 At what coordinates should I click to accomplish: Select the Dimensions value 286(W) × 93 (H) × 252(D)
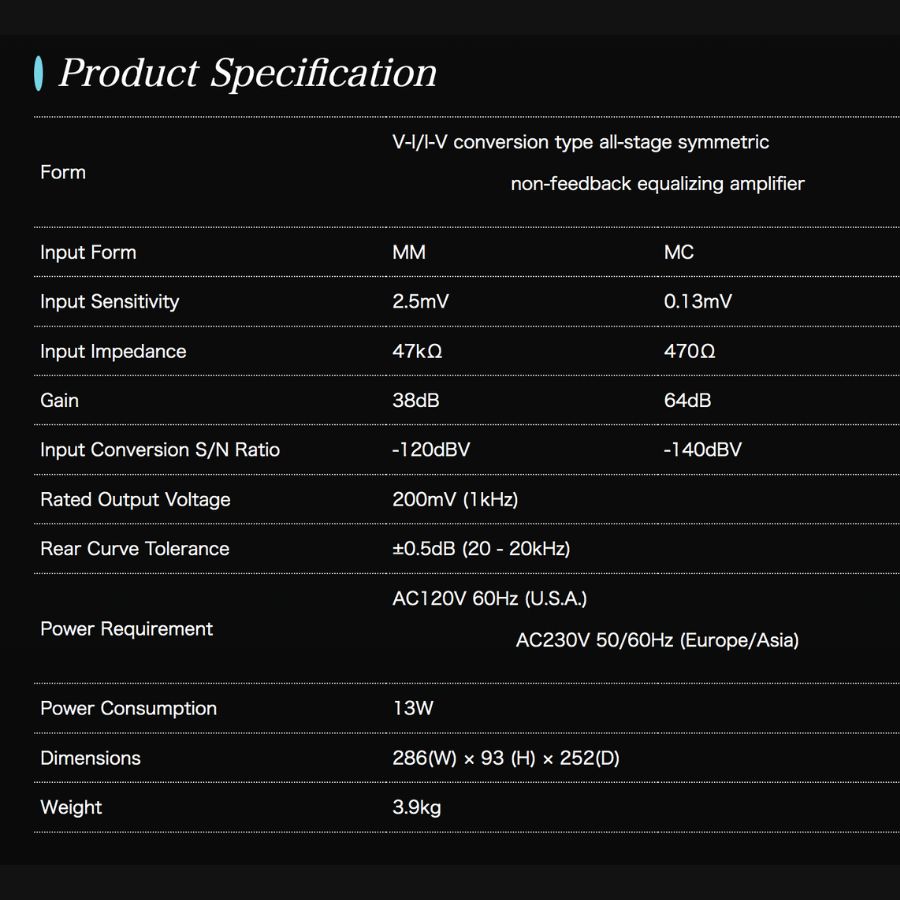pos(505,758)
